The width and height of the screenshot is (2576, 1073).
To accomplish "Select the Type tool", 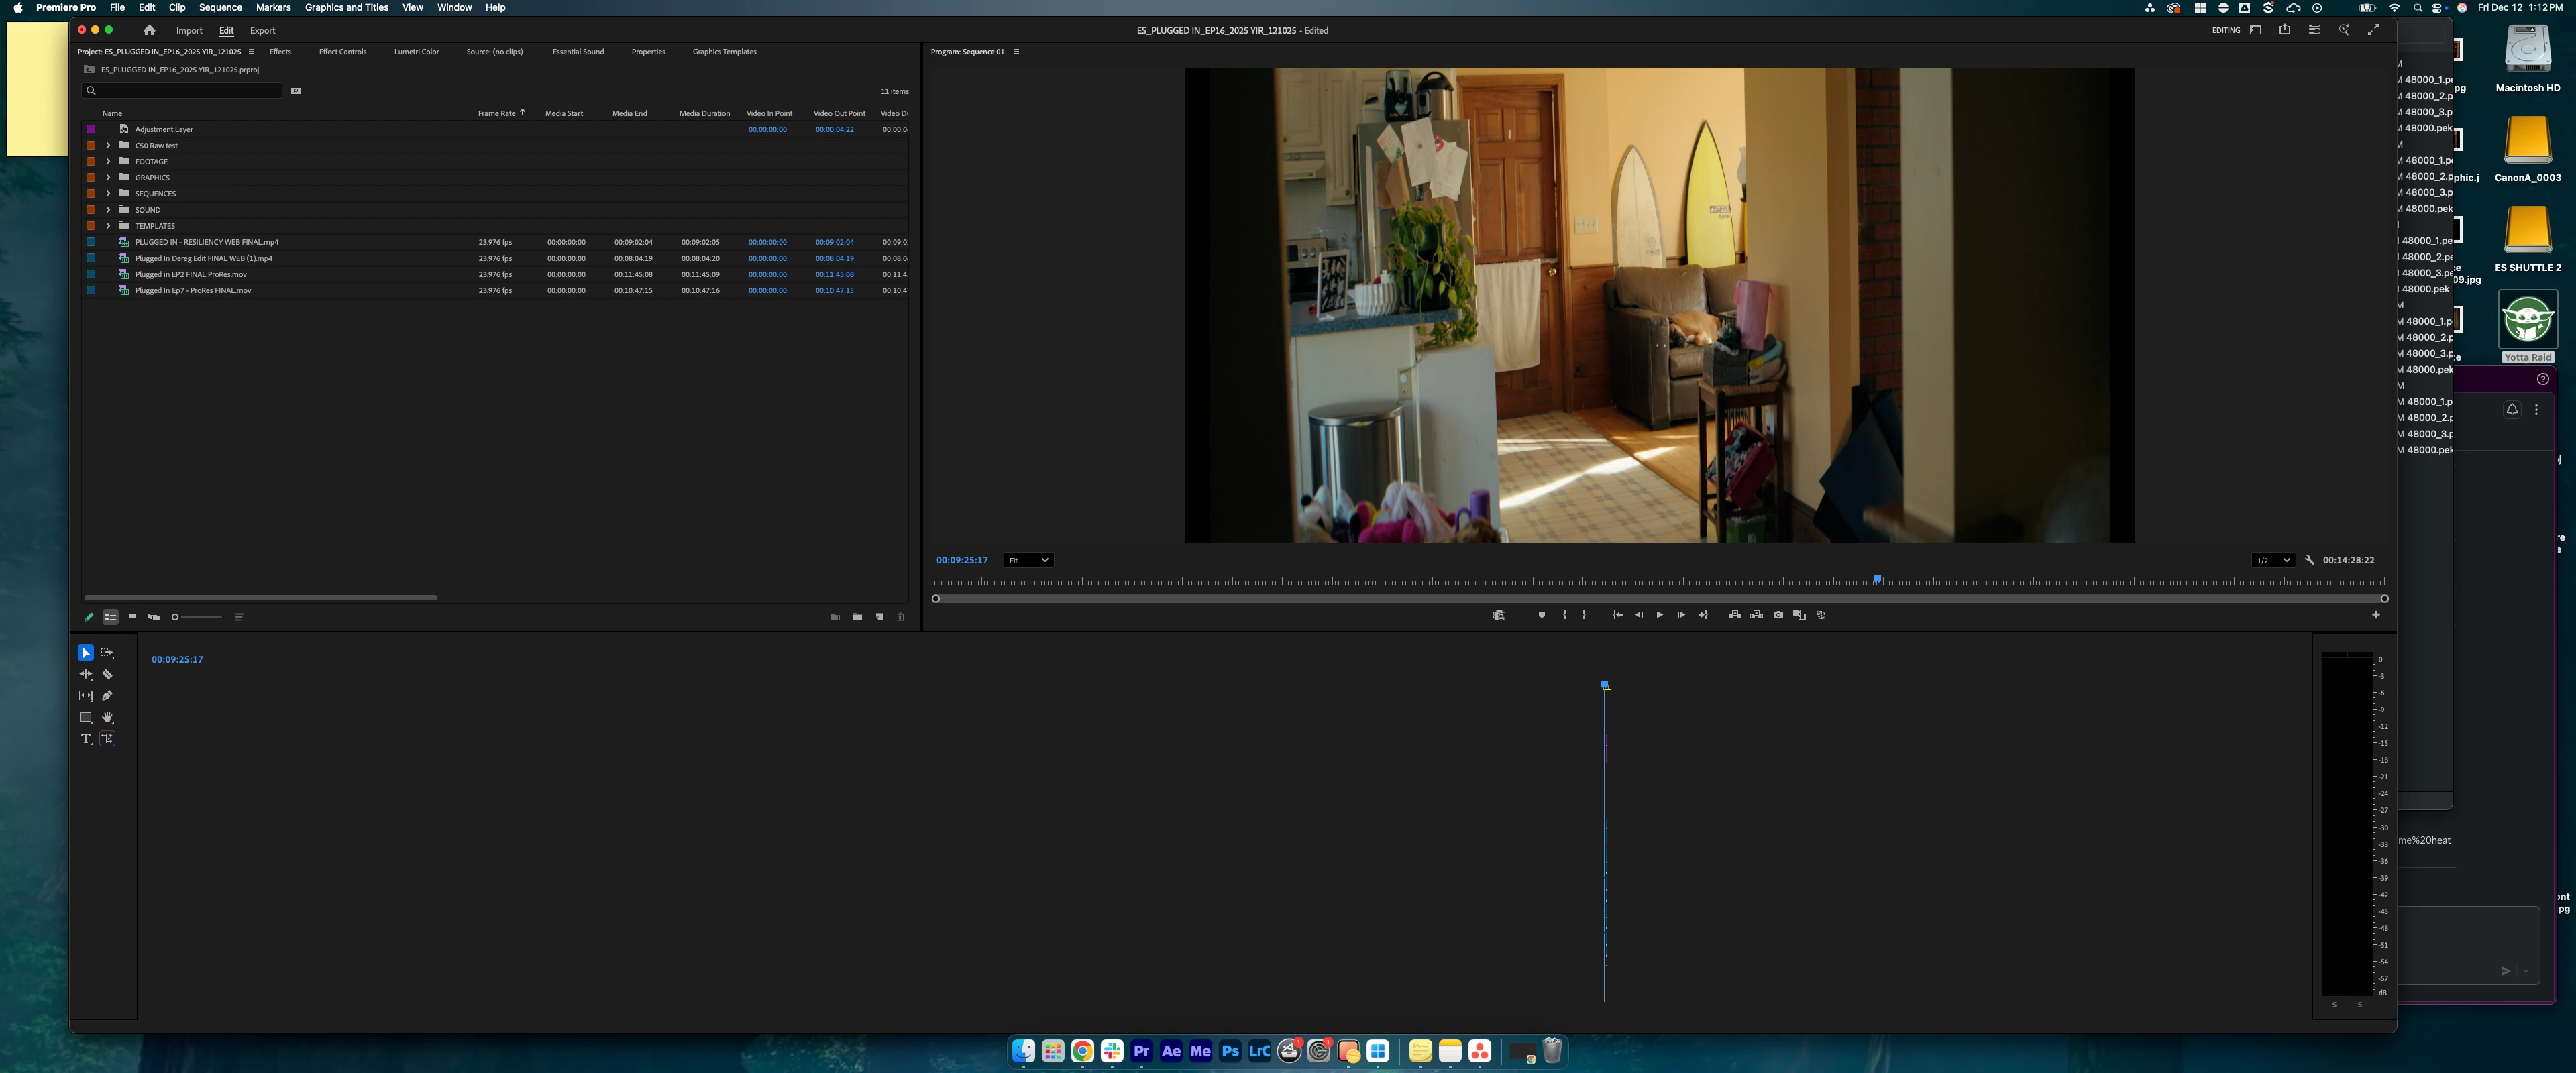I will (x=86, y=739).
